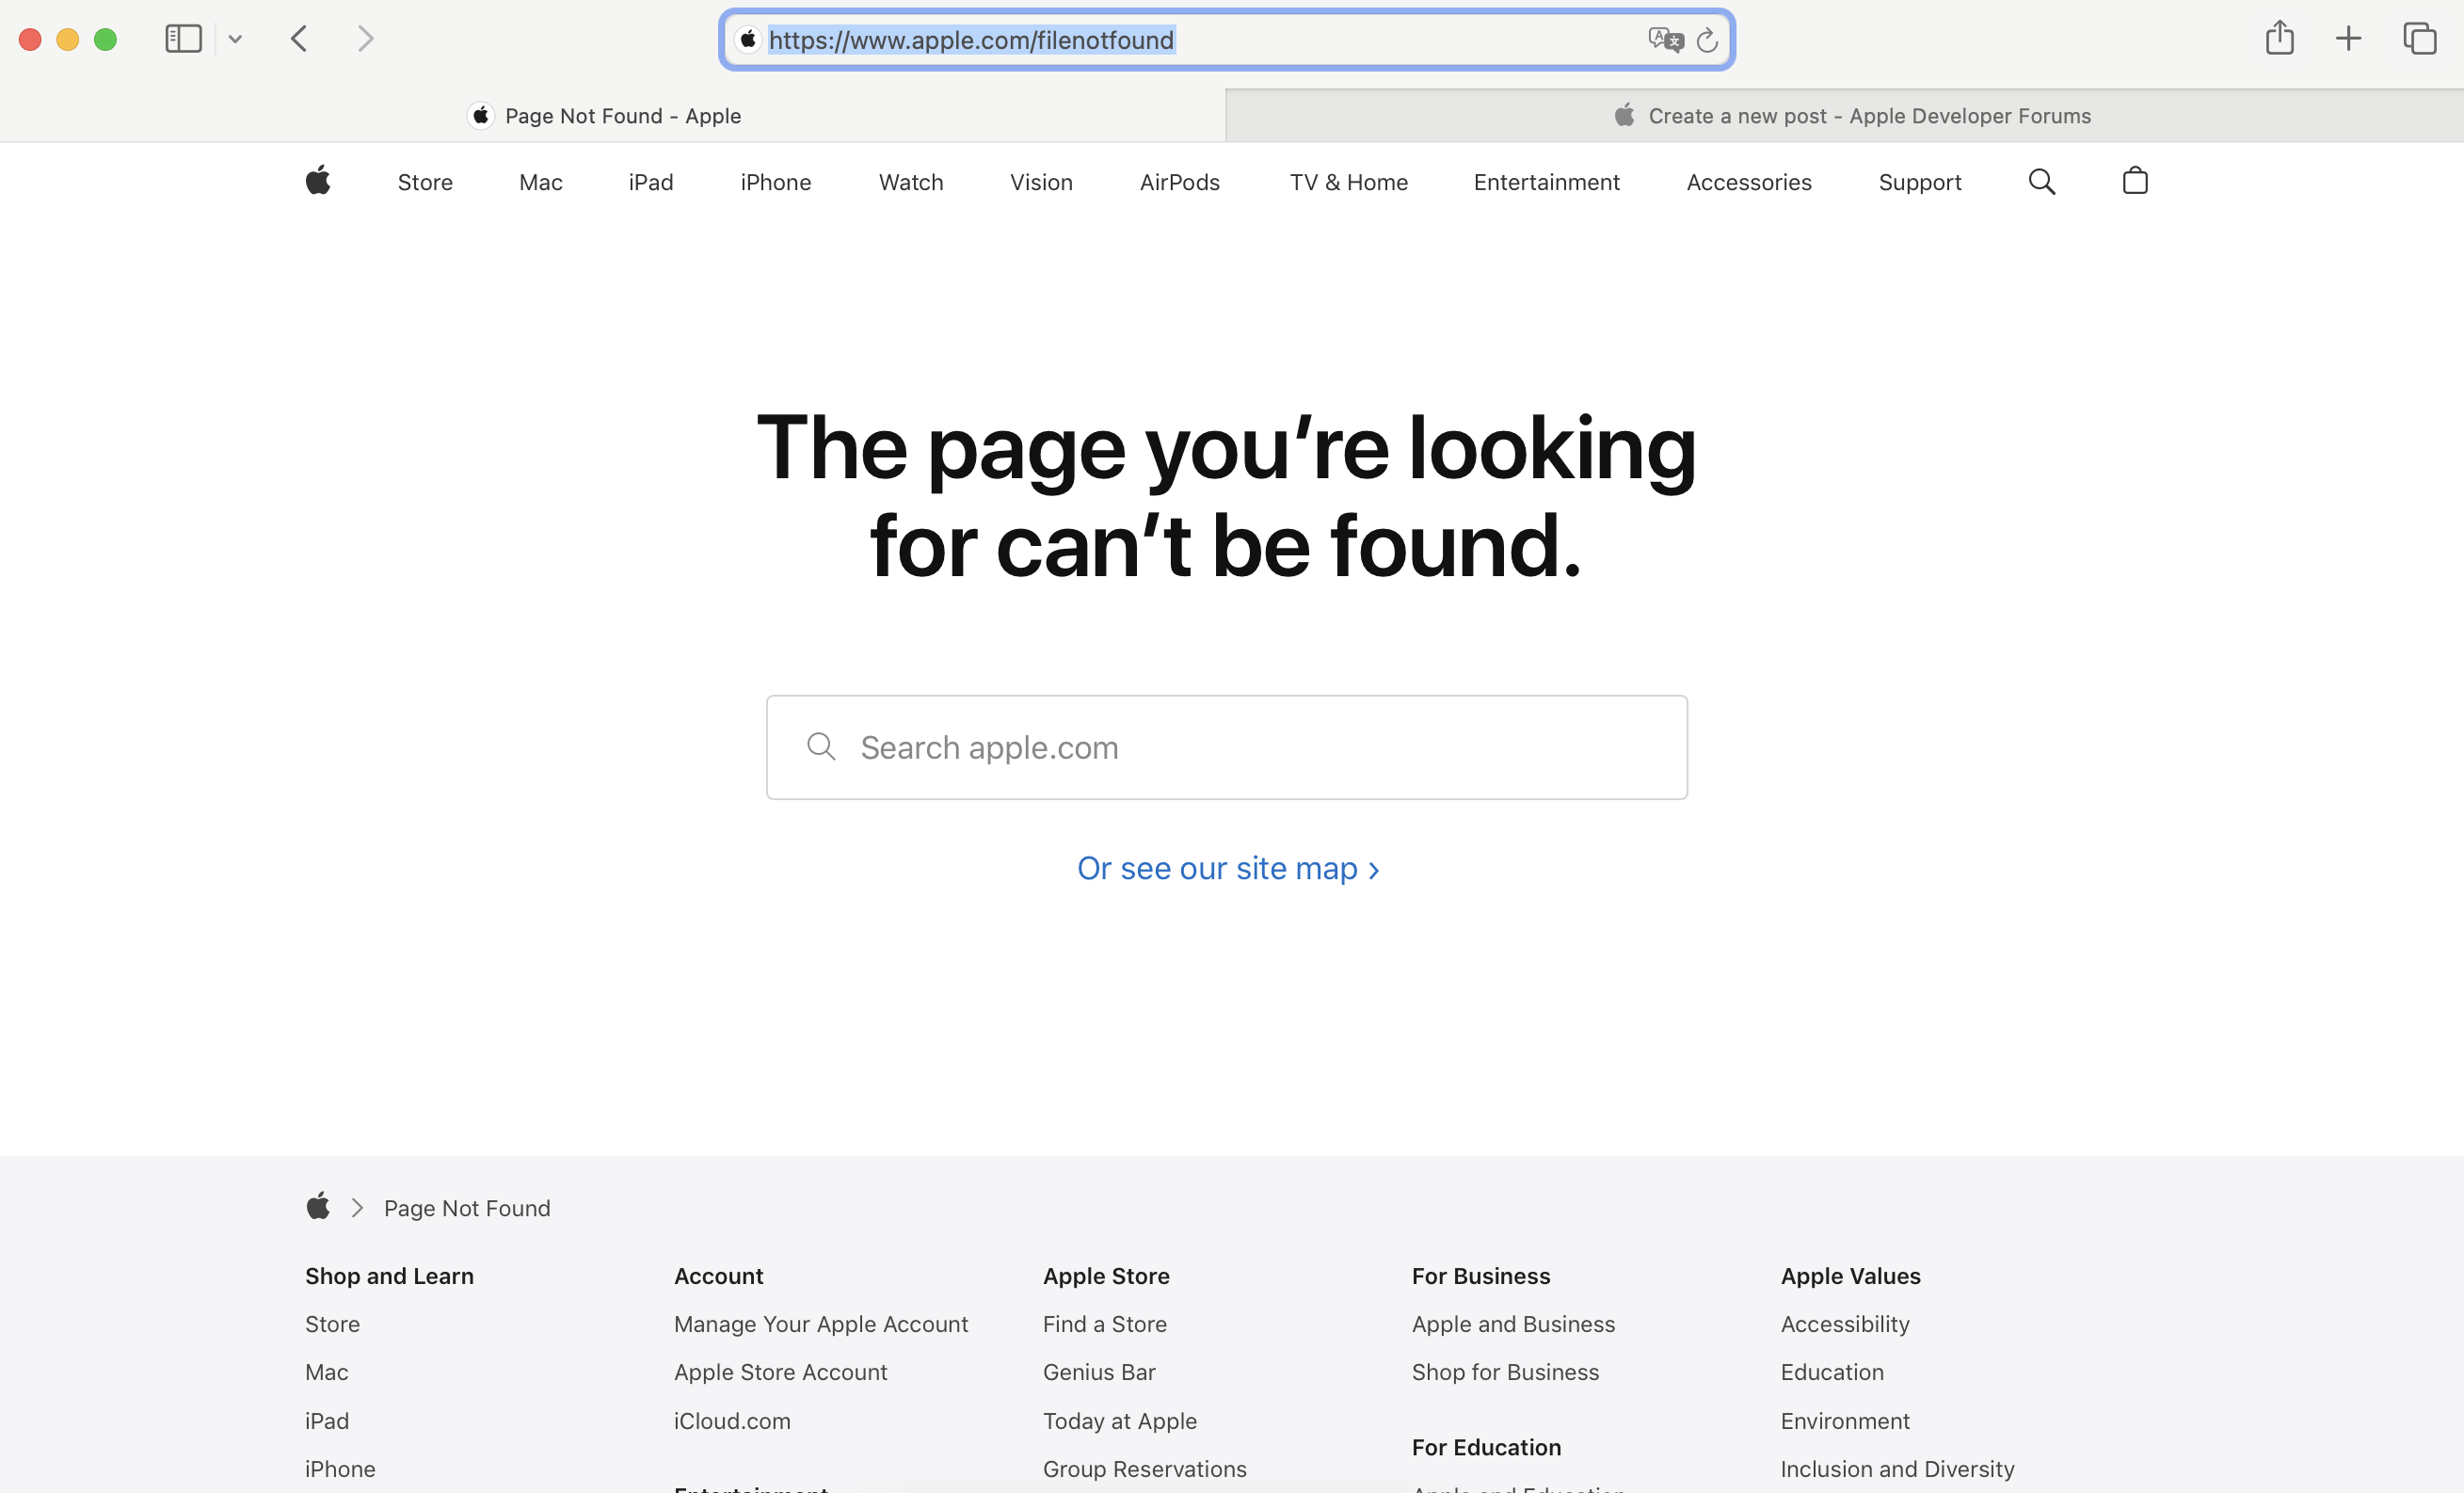Click the Shop and Learn footer heading
The height and width of the screenshot is (1493, 2464).
[x=389, y=1276]
